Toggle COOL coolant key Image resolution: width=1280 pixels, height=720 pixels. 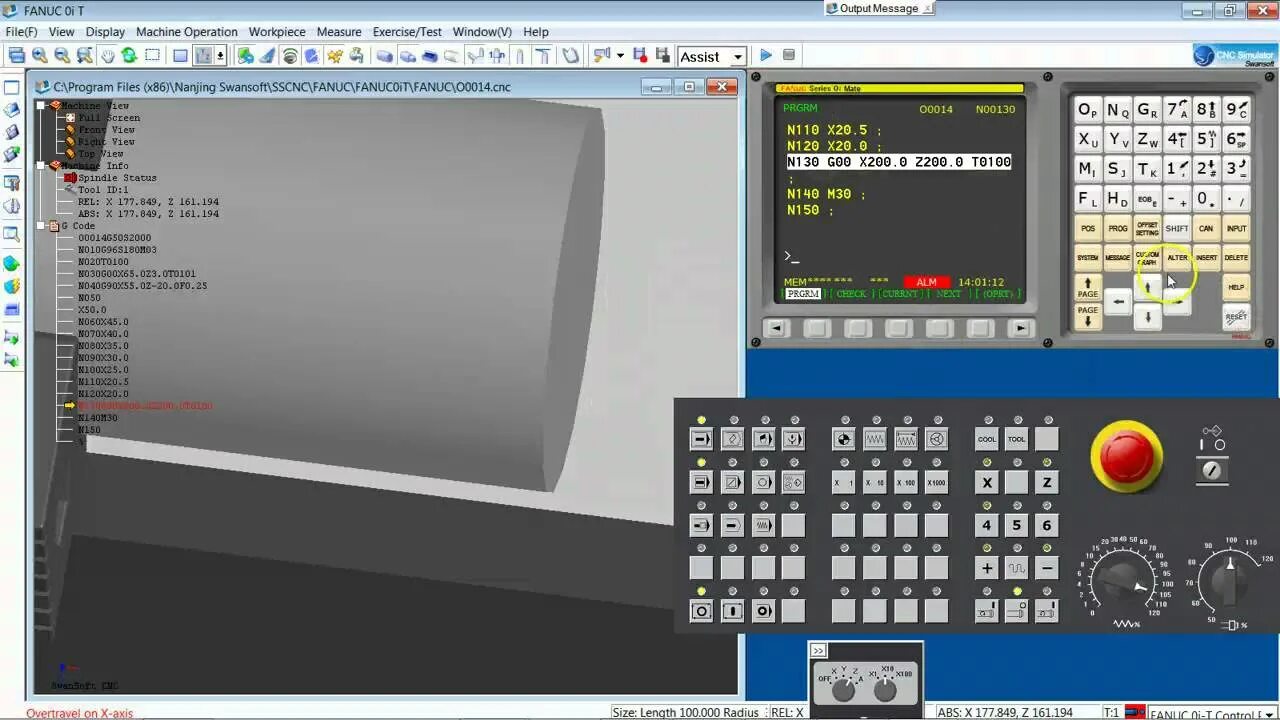987,439
